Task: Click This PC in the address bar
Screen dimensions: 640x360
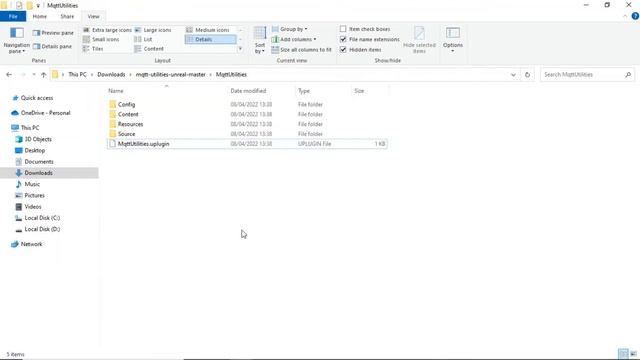Action: pos(77,75)
